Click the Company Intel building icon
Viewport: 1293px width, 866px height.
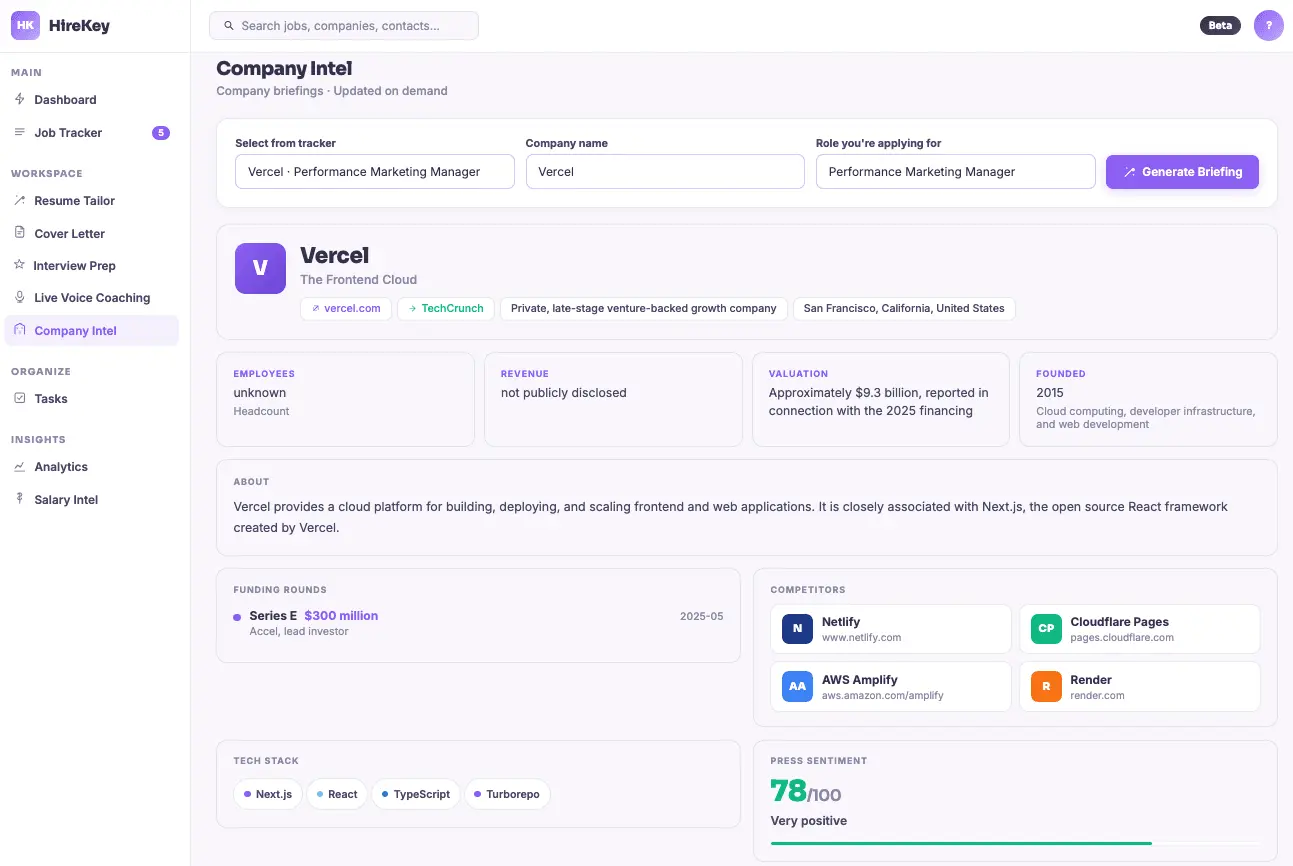19,330
